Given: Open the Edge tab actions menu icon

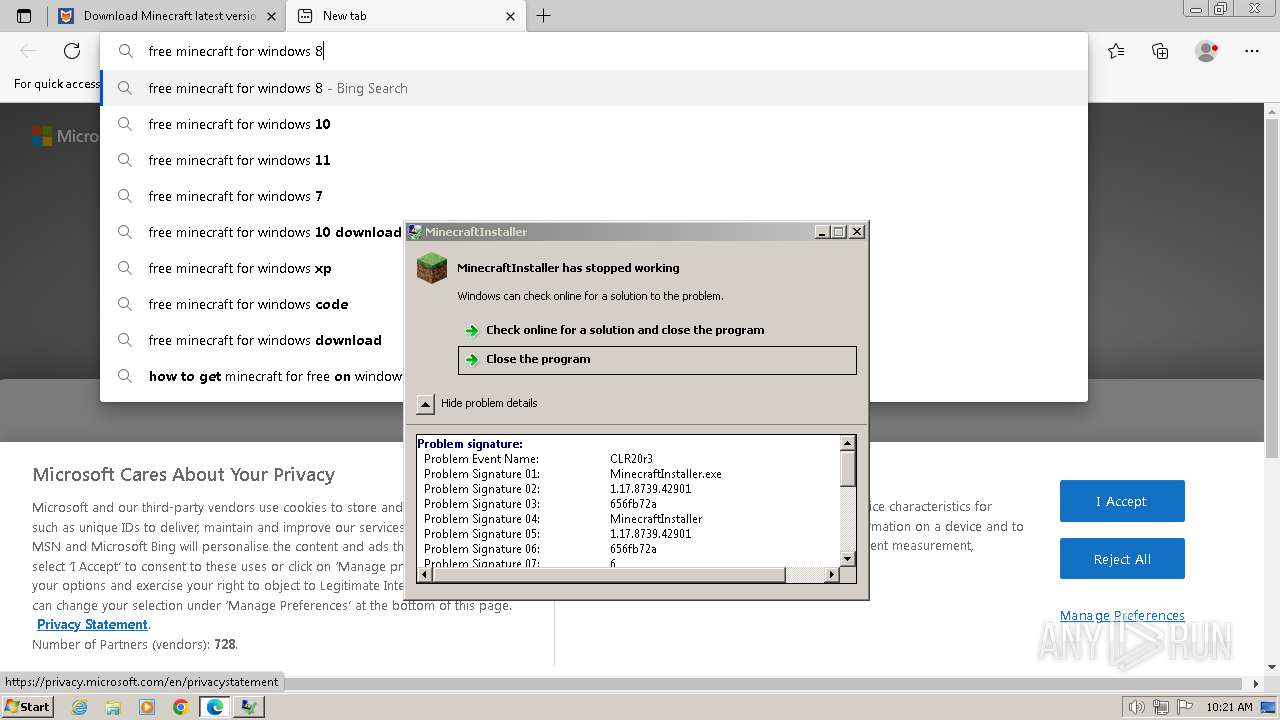Looking at the screenshot, I should pos(24,16).
